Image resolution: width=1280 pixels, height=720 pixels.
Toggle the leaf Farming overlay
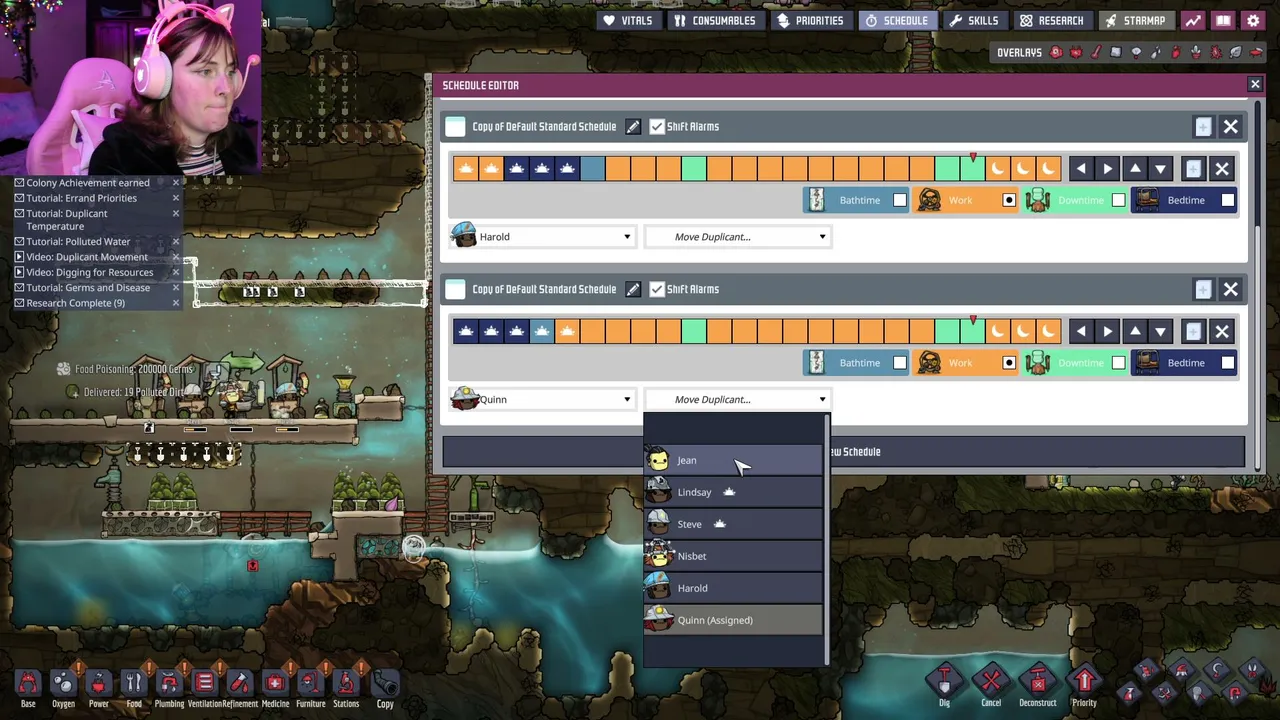tap(1236, 52)
